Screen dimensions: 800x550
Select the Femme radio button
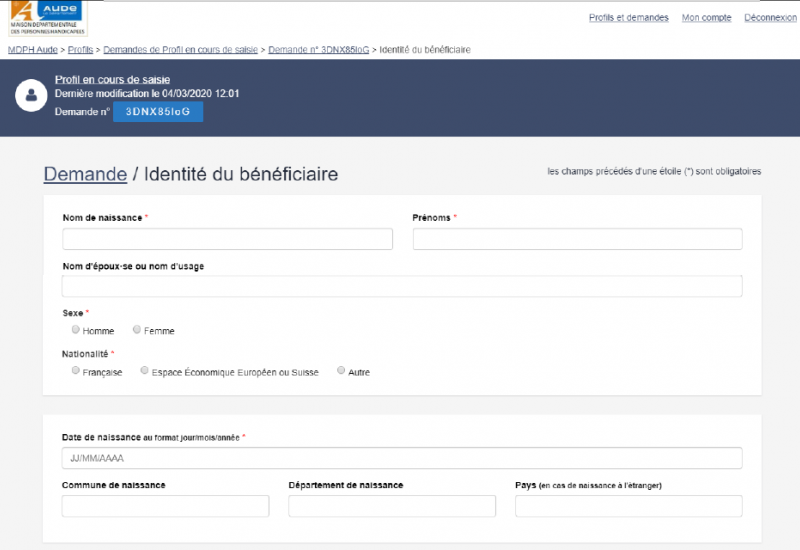click(x=137, y=330)
